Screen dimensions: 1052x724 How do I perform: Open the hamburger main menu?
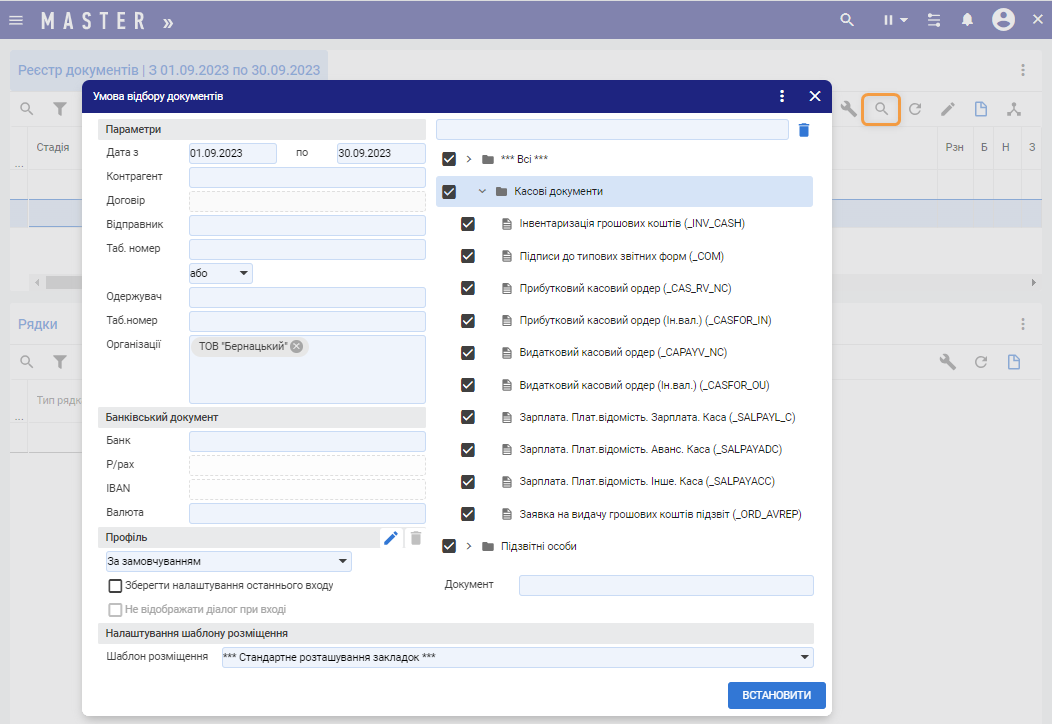coord(16,20)
